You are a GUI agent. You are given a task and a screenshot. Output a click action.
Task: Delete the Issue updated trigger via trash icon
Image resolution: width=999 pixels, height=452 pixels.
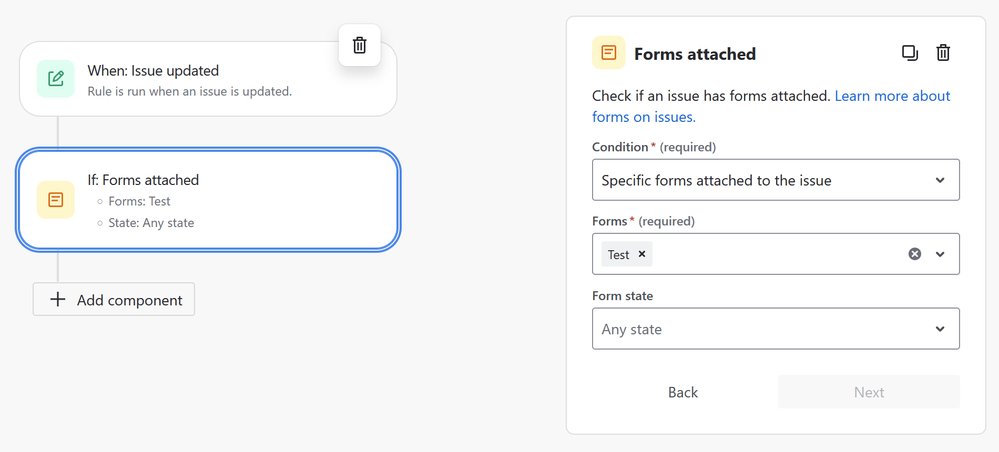360,45
